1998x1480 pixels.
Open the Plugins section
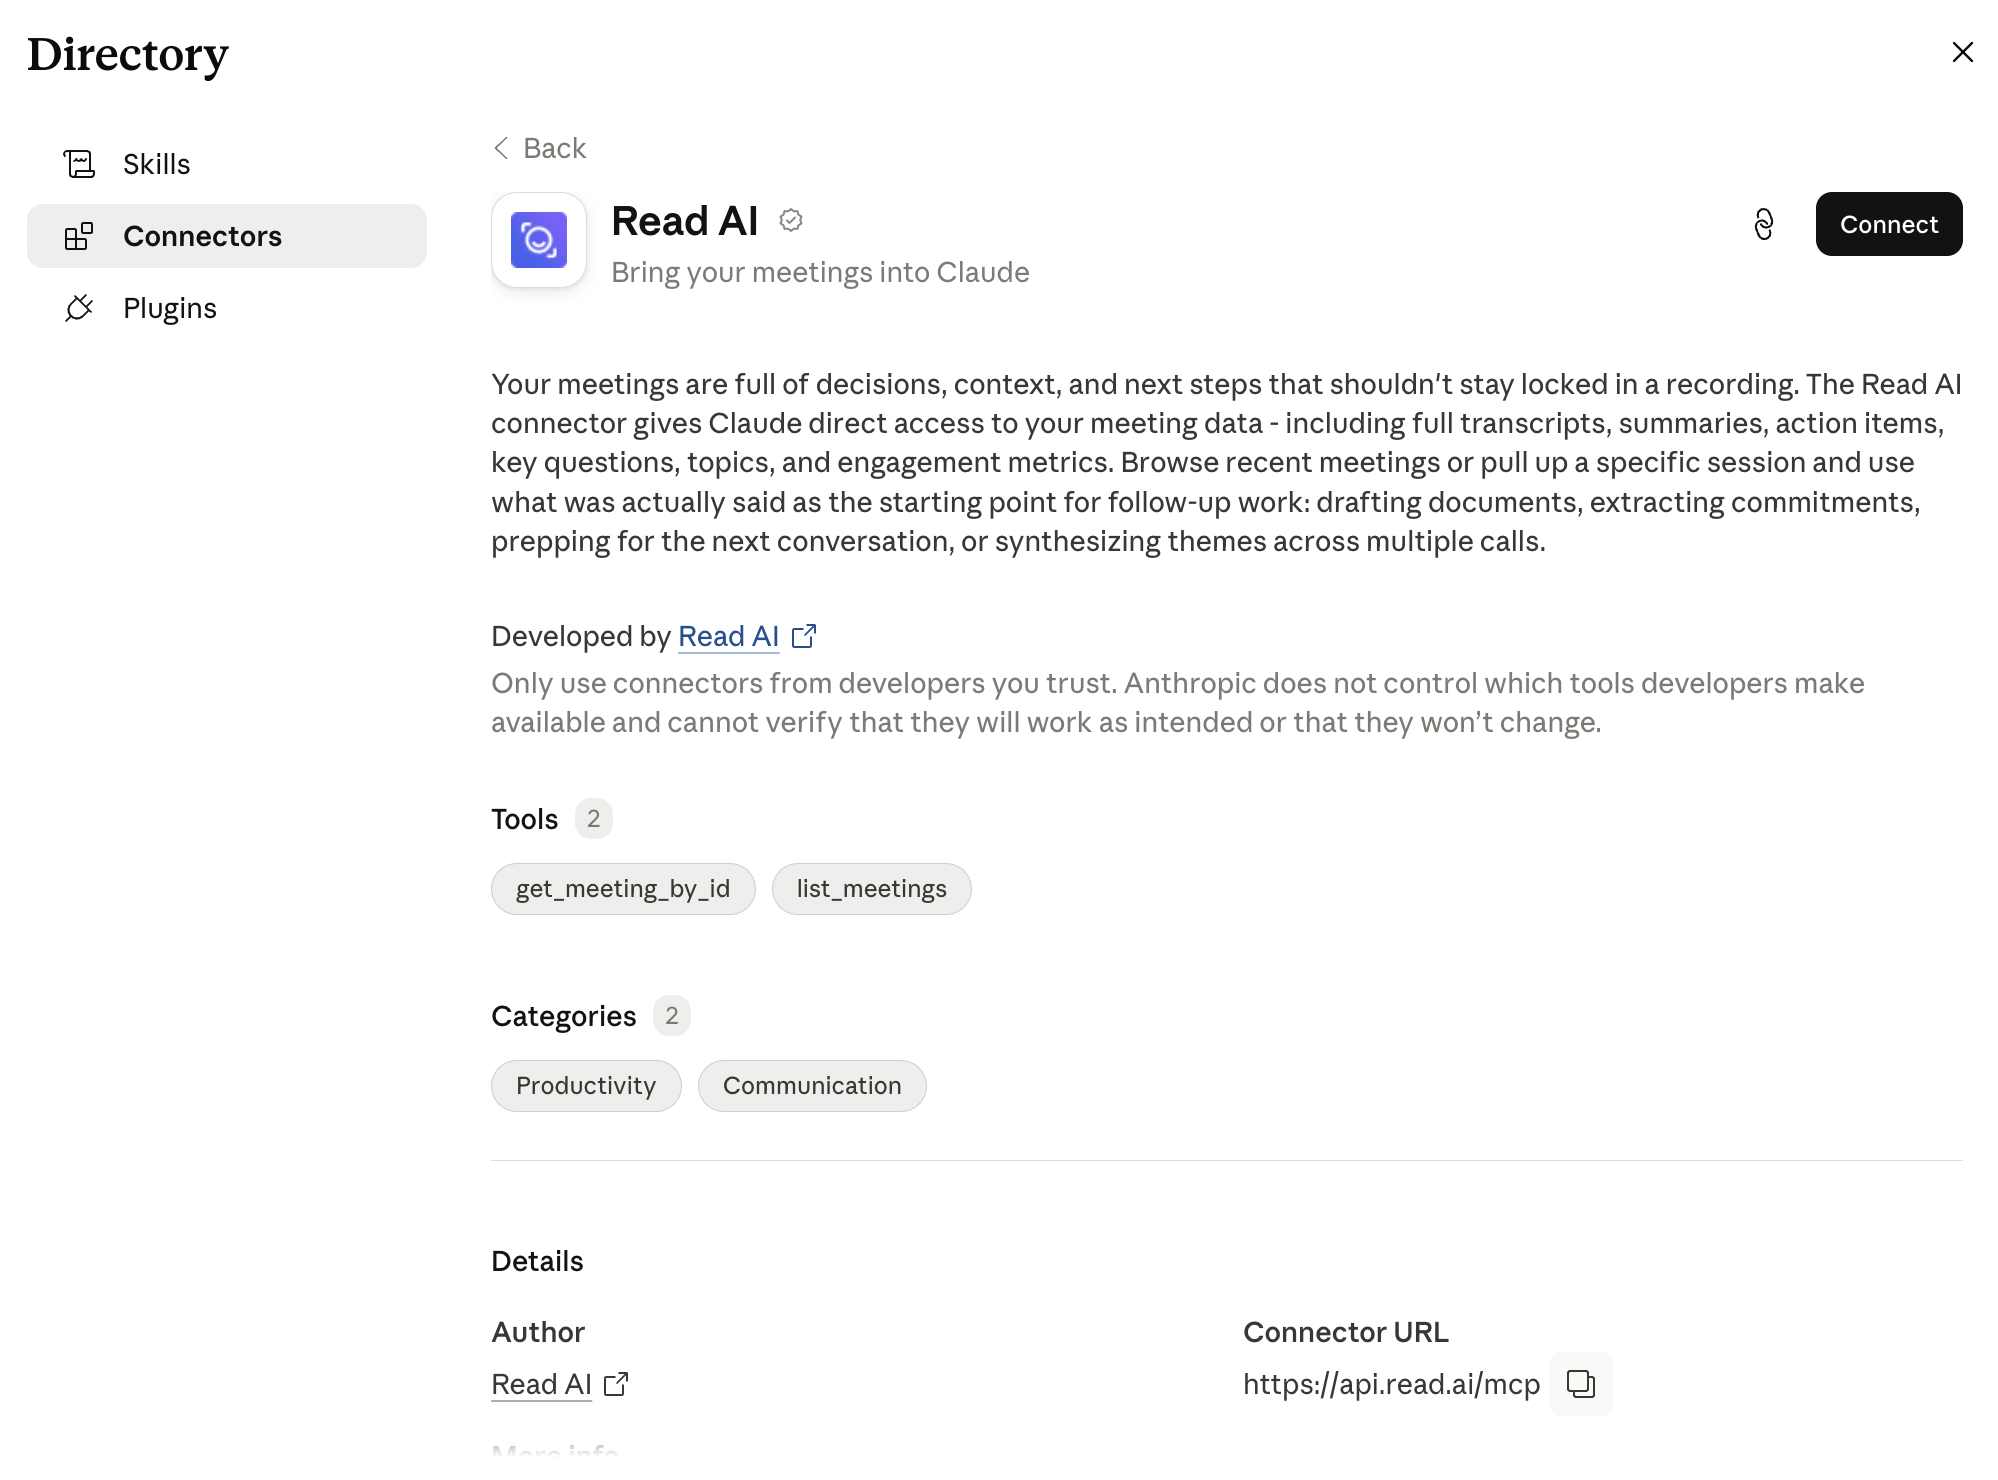coord(227,308)
